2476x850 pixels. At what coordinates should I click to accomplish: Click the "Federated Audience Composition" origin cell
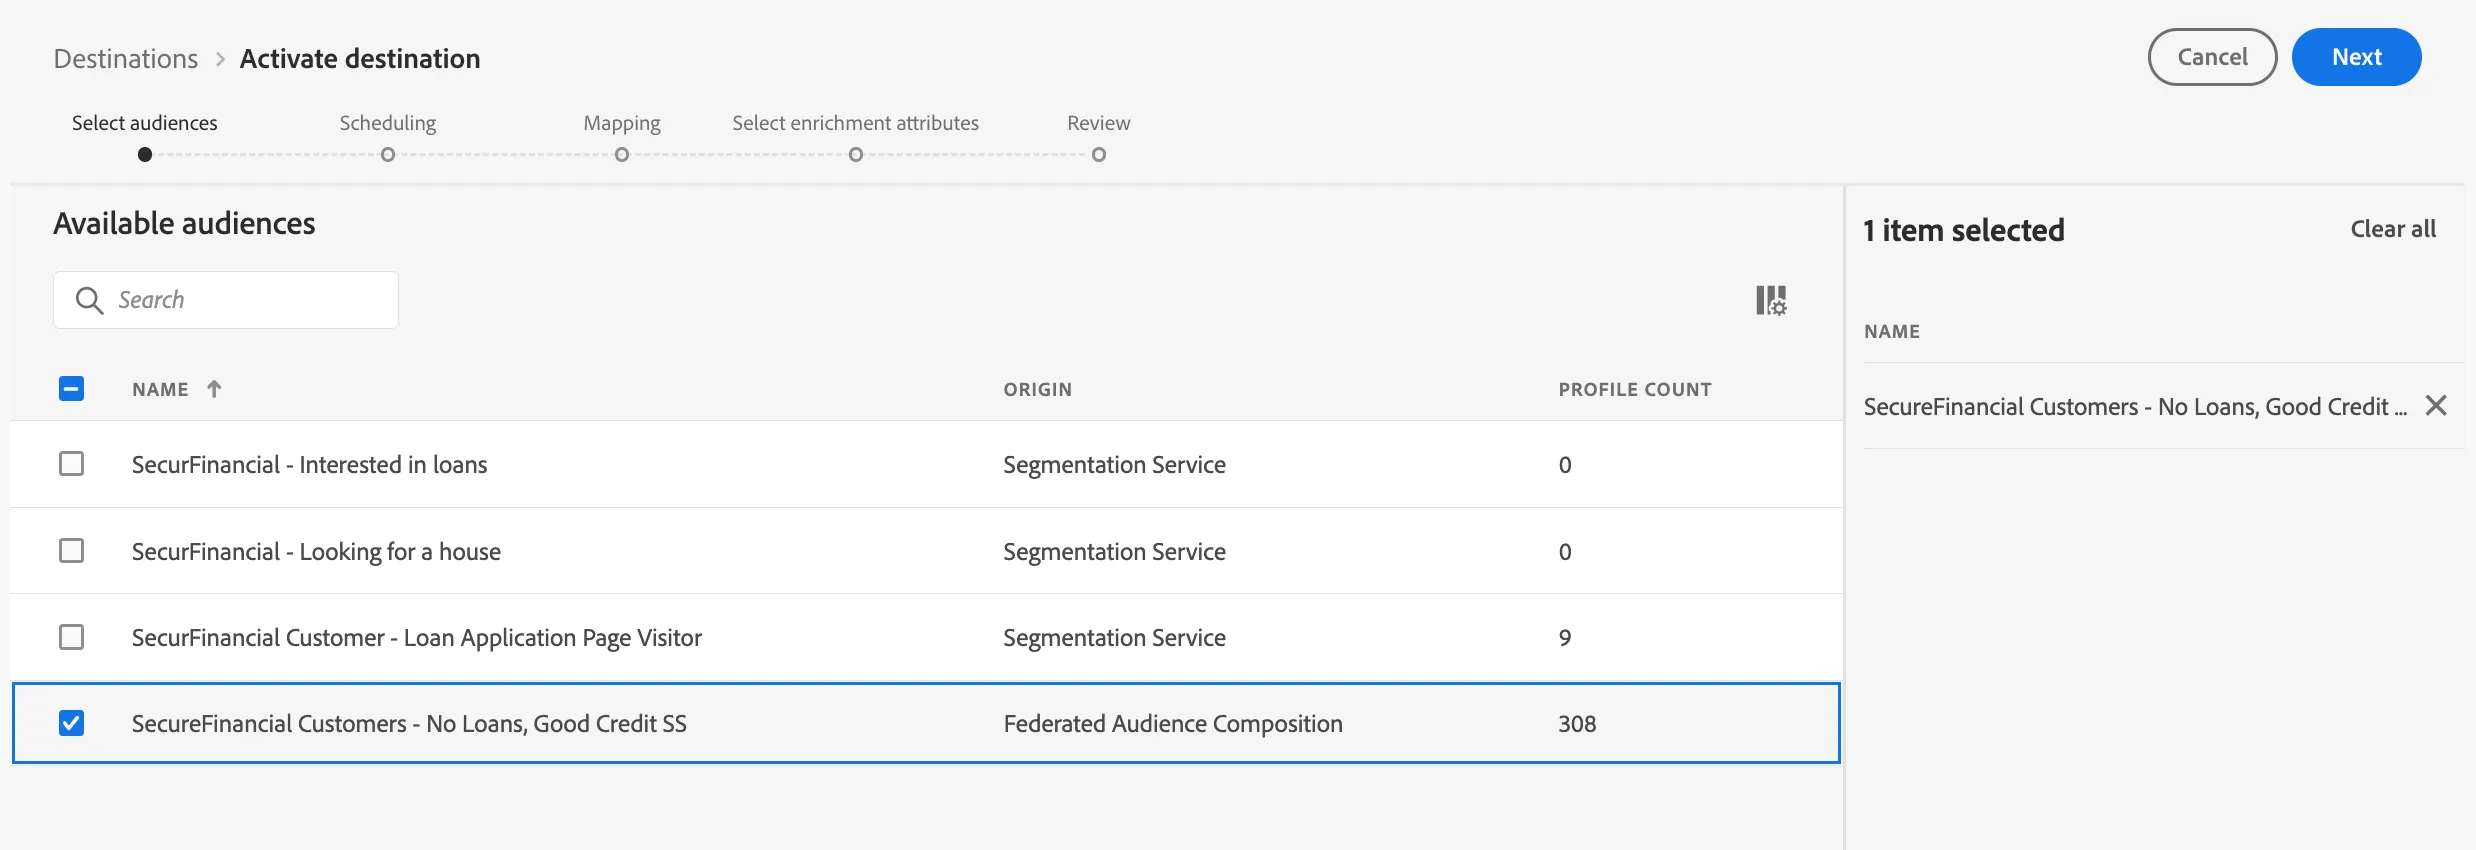coord(1173,724)
